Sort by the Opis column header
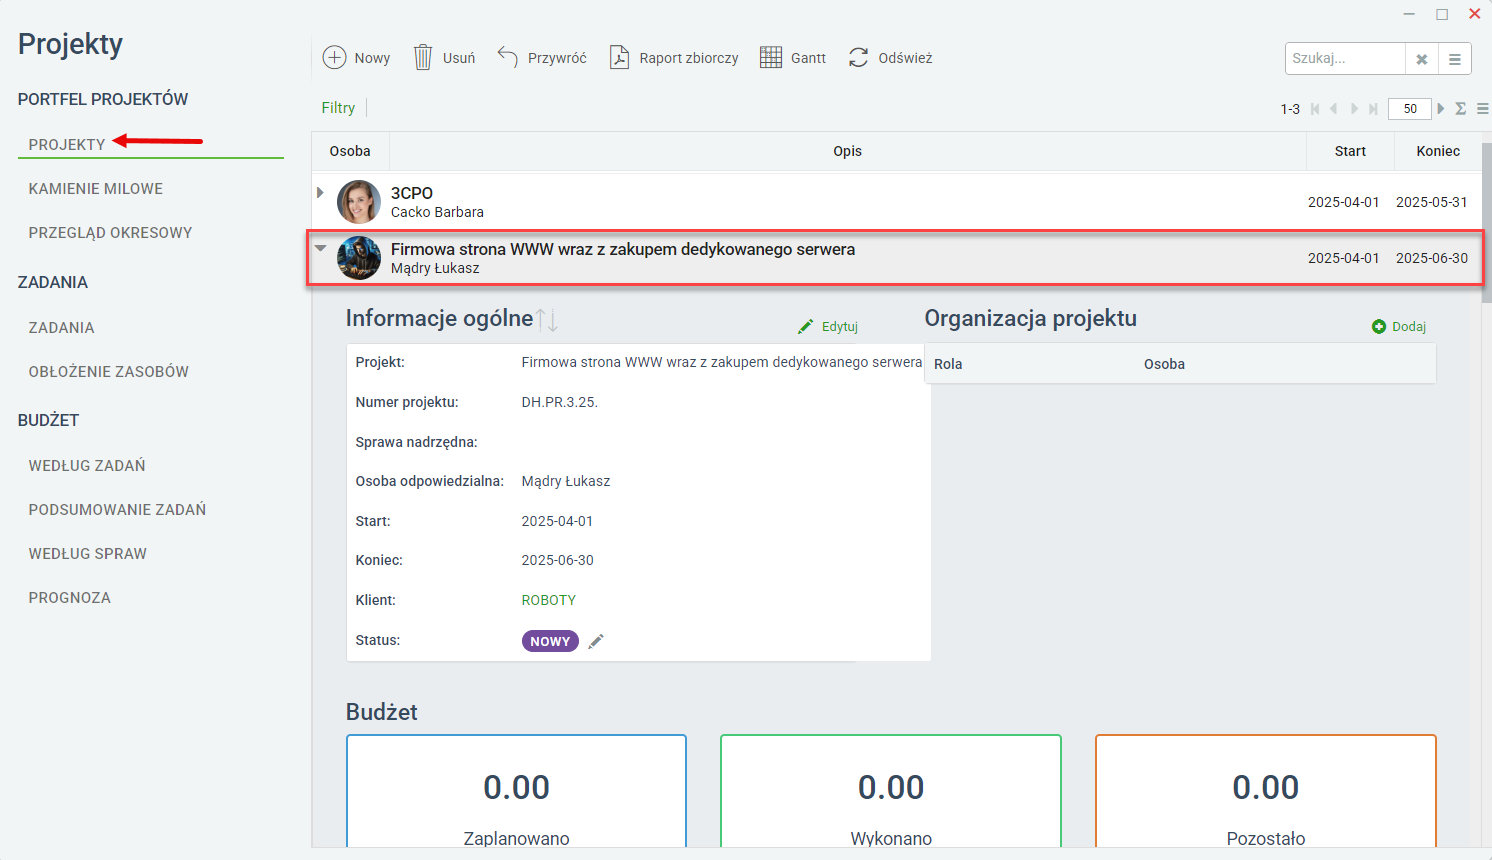This screenshot has height=860, width=1492. (848, 151)
